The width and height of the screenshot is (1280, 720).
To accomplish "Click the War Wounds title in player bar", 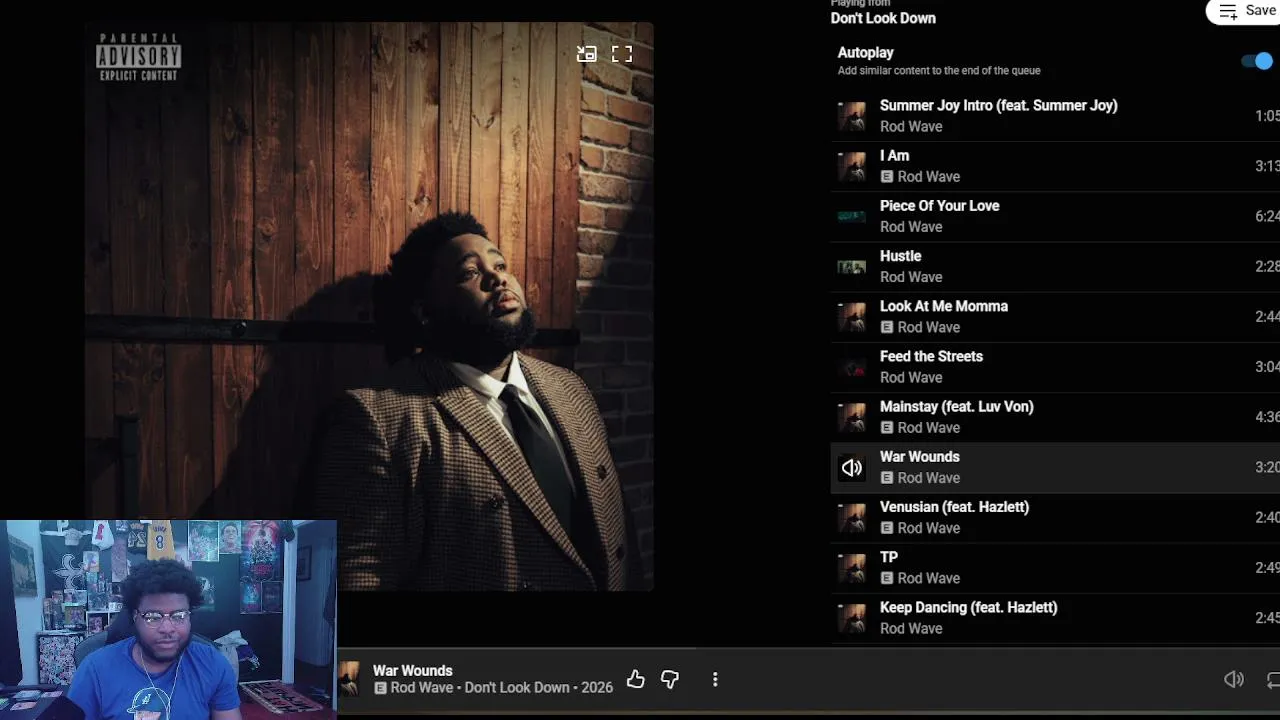I will [x=413, y=671].
